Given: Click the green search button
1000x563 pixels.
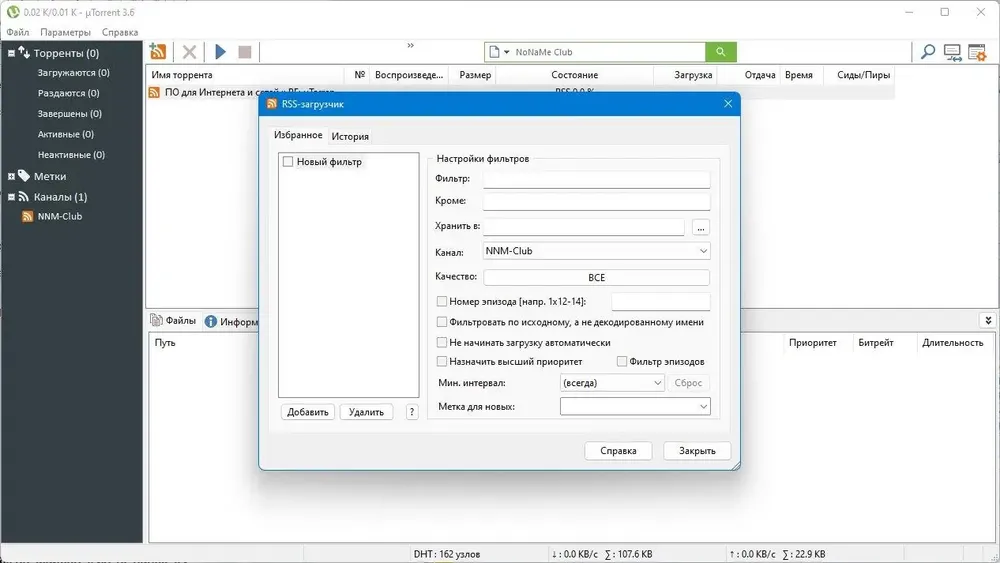Looking at the screenshot, I should (x=721, y=52).
